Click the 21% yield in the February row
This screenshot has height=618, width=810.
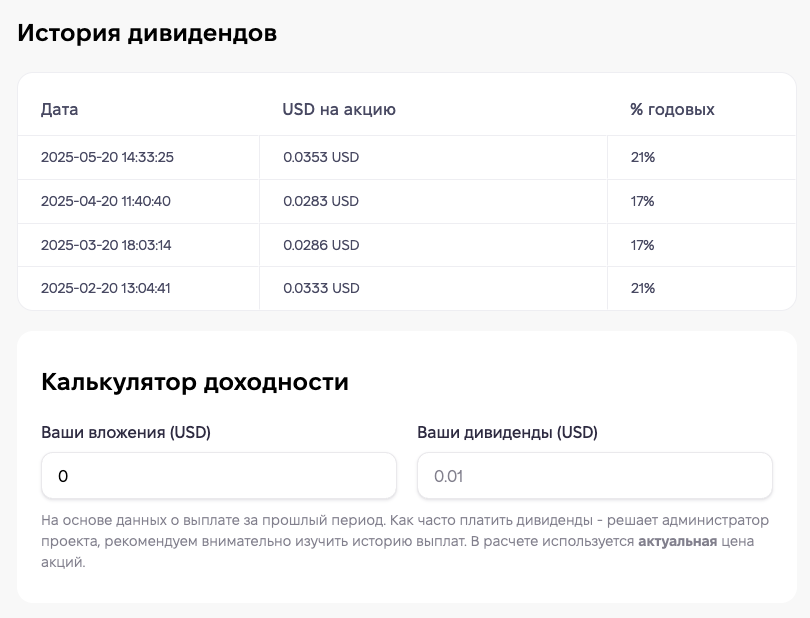[x=642, y=288]
